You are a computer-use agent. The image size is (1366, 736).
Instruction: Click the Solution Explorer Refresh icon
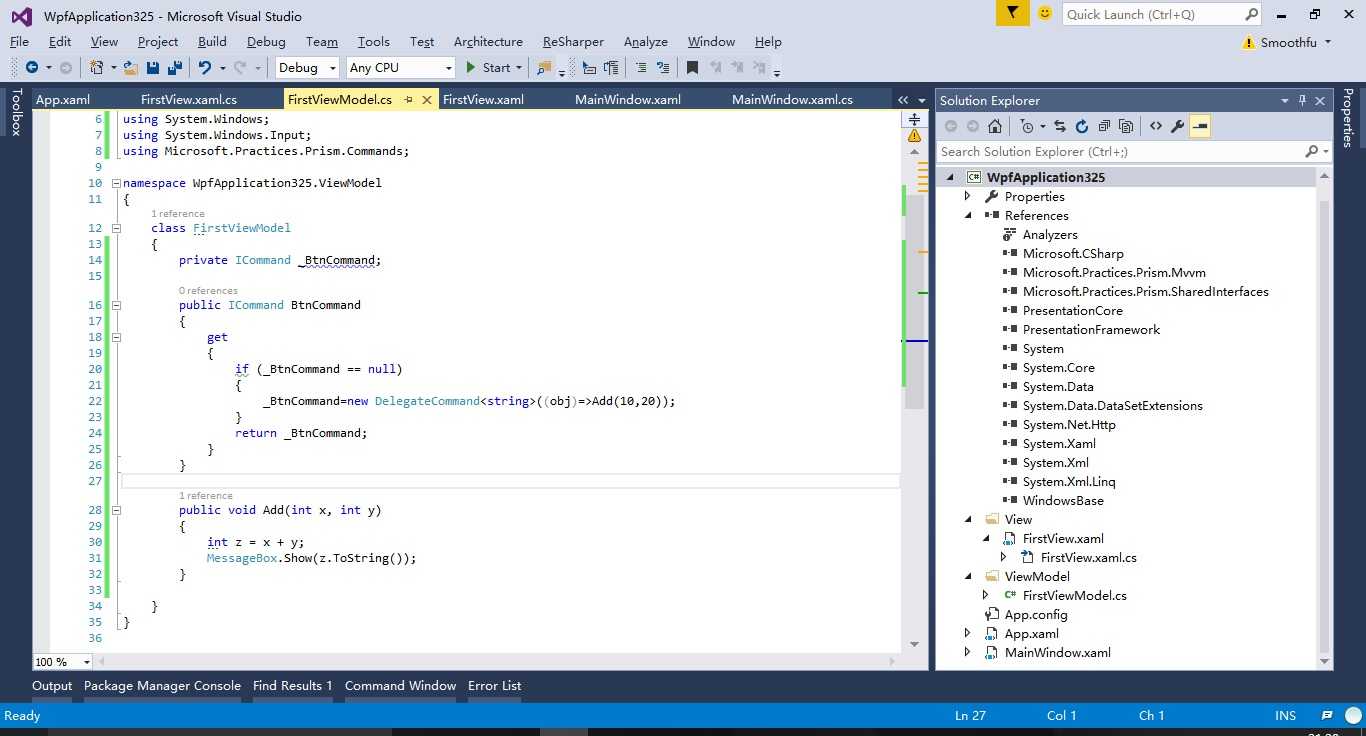click(x=1082, y=126)
